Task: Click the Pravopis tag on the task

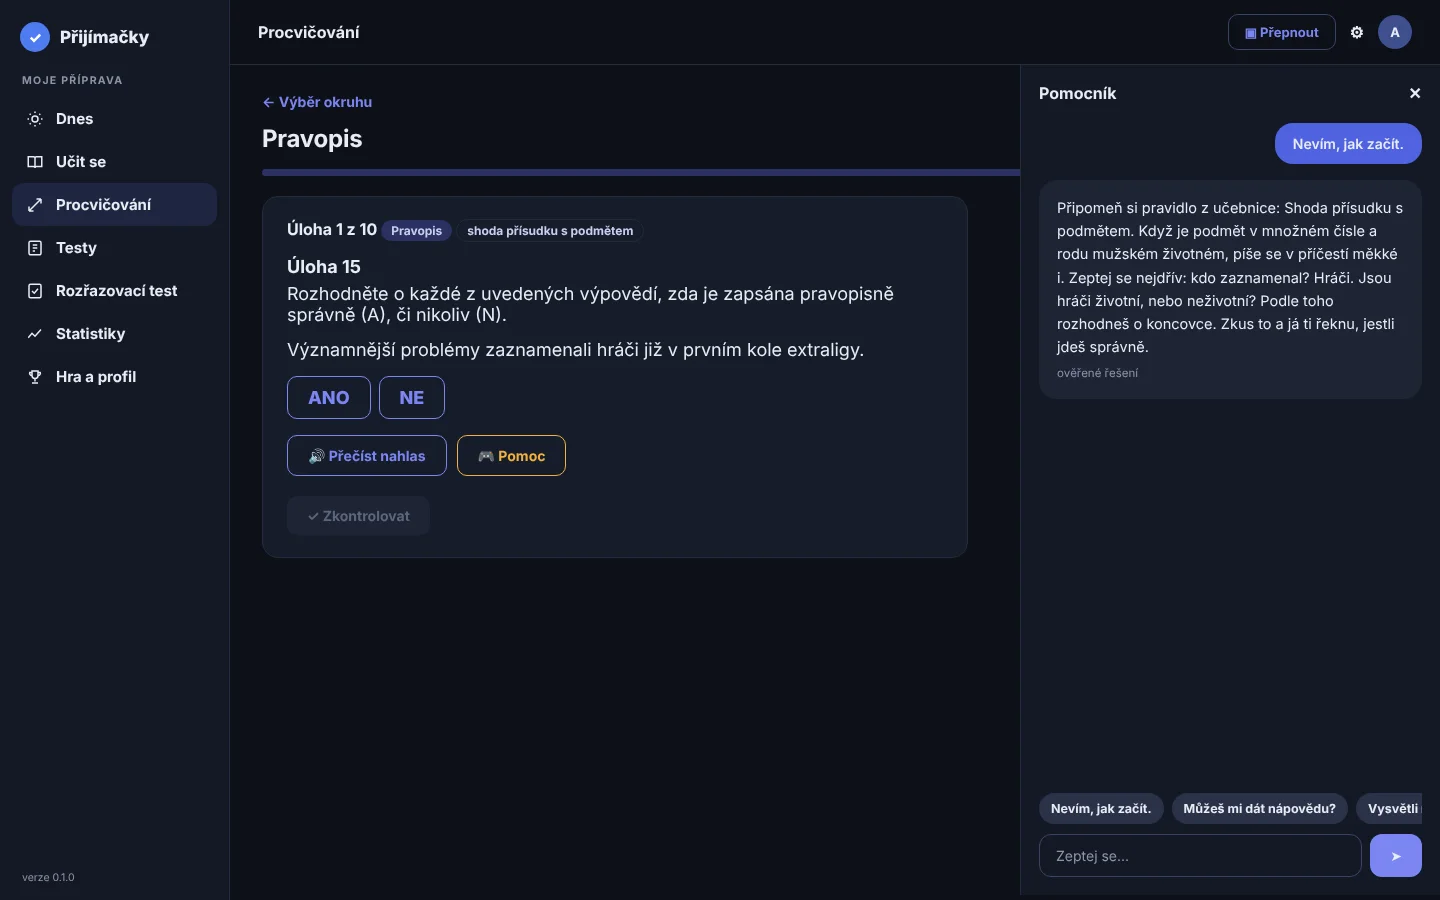Action: (x=417, y=231)
